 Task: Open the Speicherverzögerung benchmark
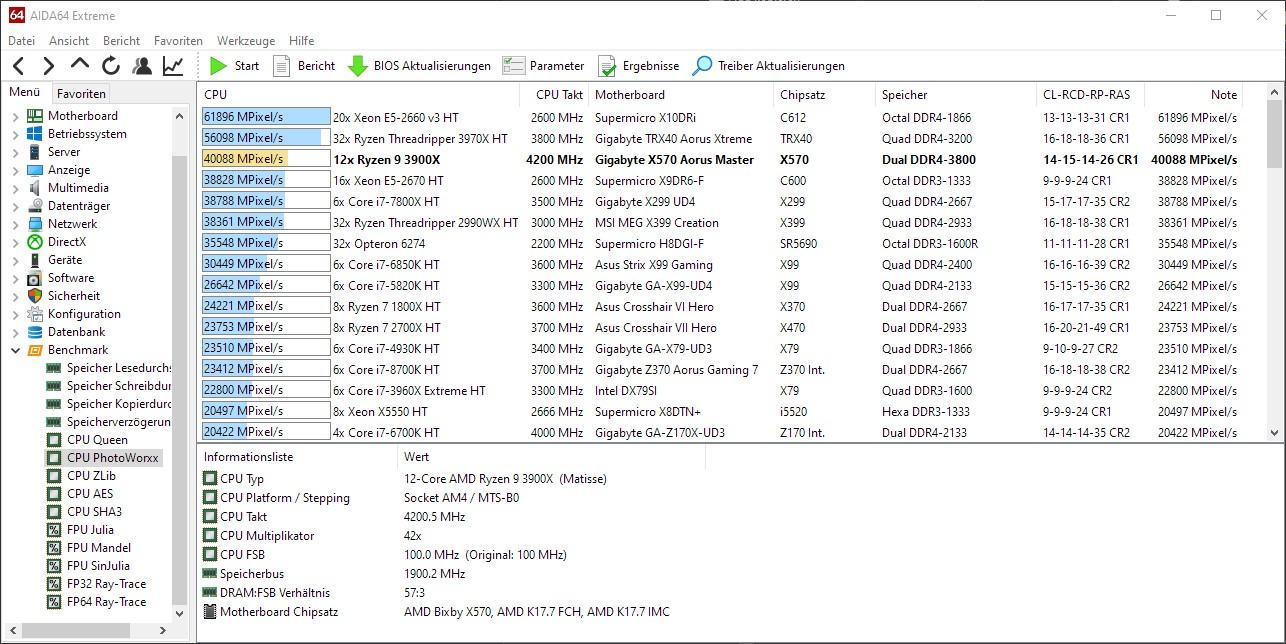119,422
